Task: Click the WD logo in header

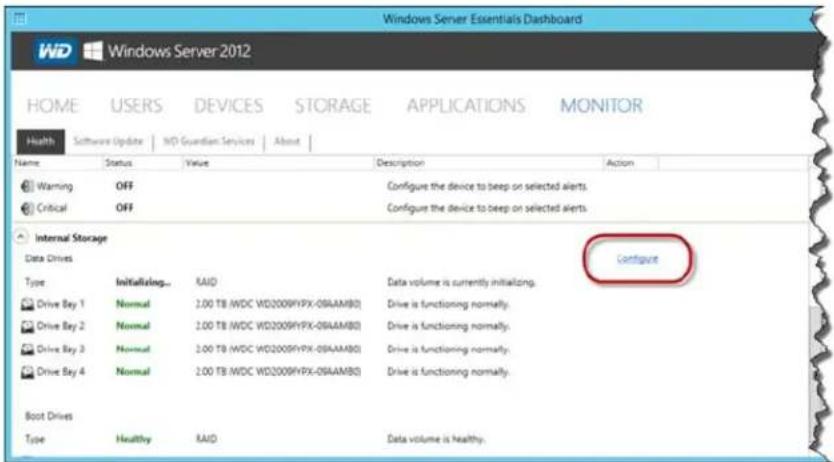Action: 54,52
